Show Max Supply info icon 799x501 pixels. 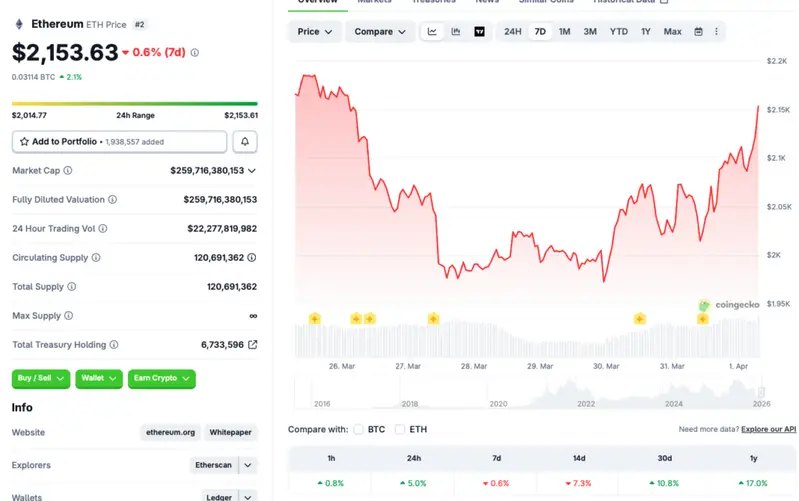[69, 315]
